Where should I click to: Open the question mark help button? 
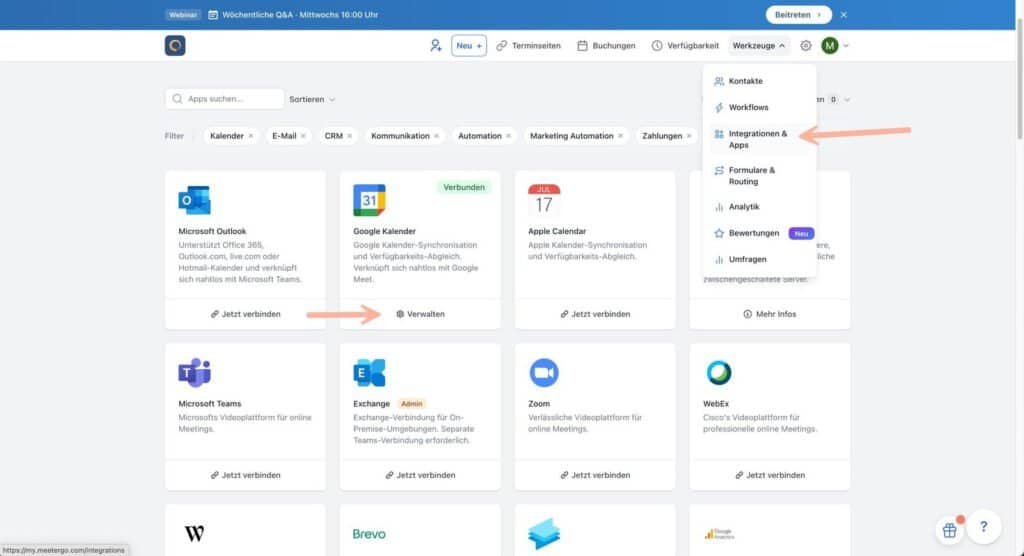point(984,527)
